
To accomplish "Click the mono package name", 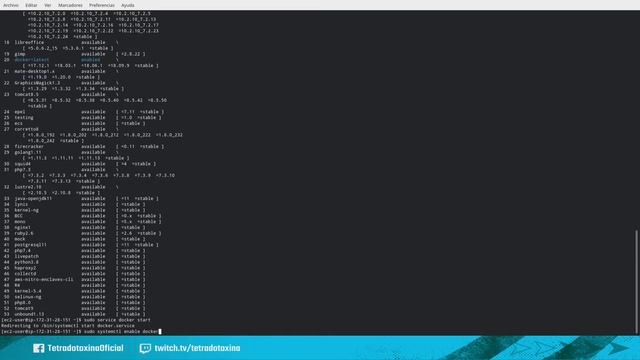I will pos(20,222).
